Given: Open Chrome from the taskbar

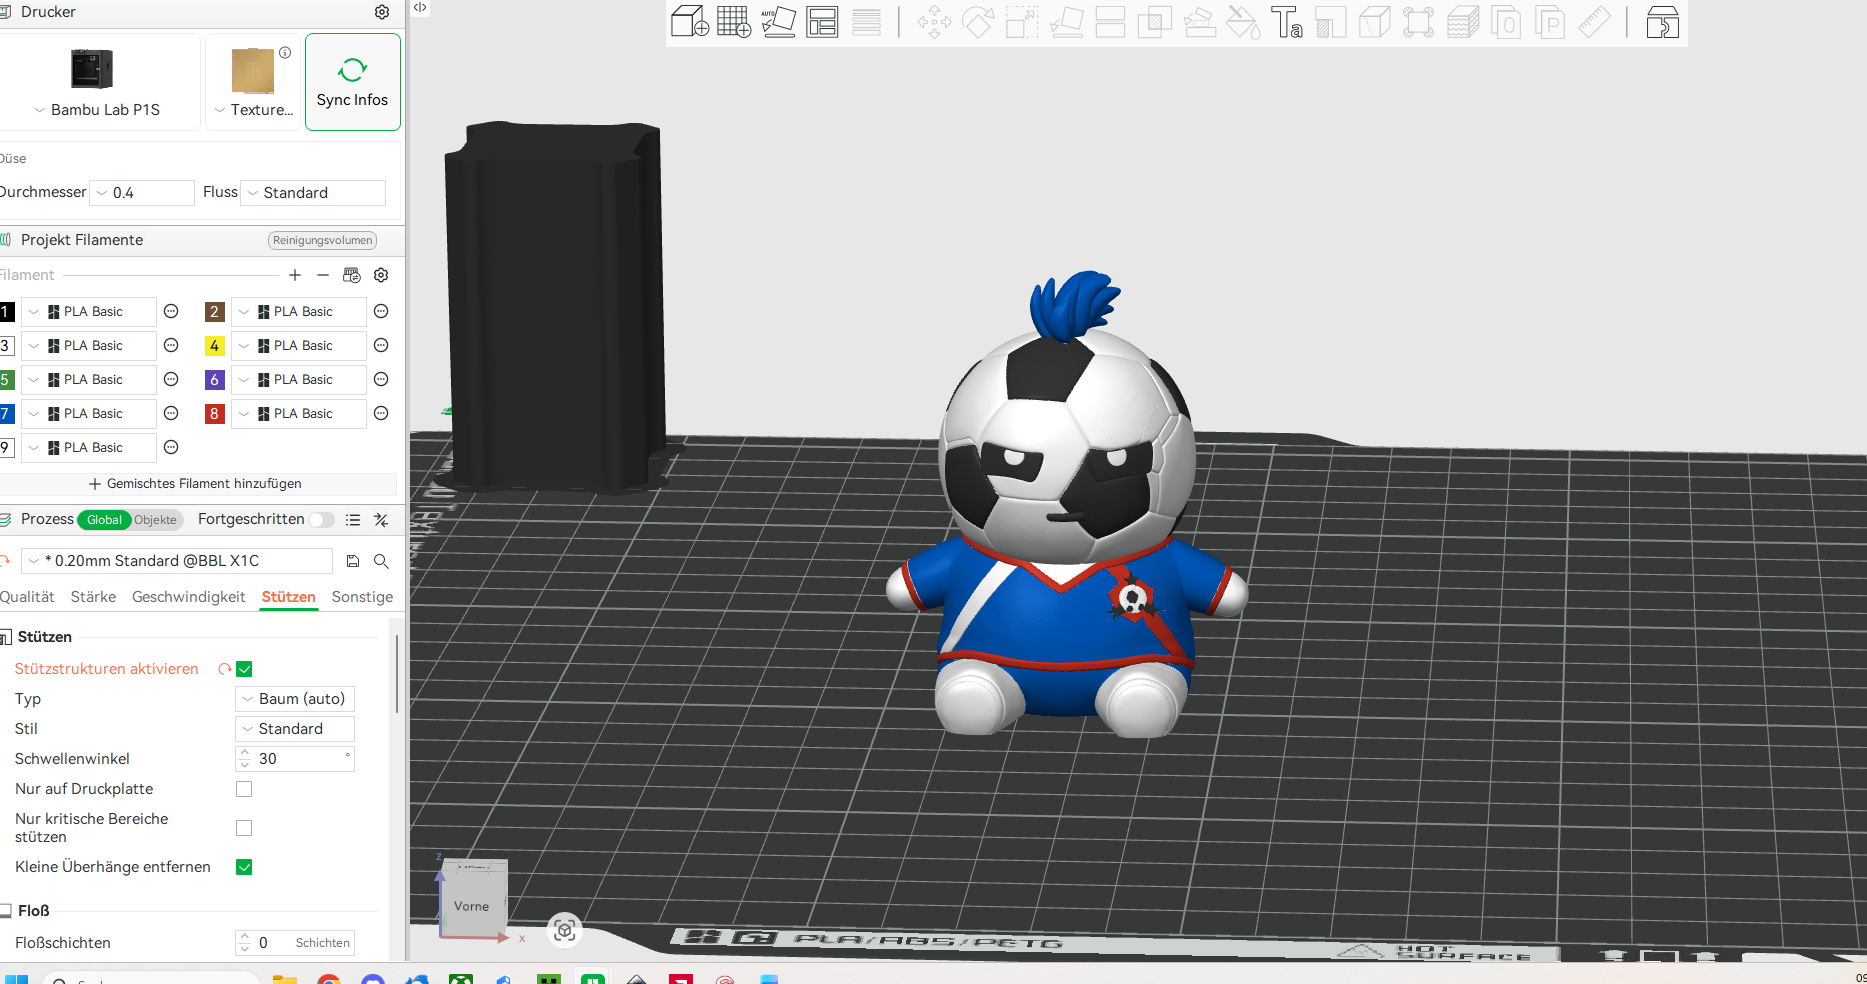Looking at the screenshot, I should [328, 980].
